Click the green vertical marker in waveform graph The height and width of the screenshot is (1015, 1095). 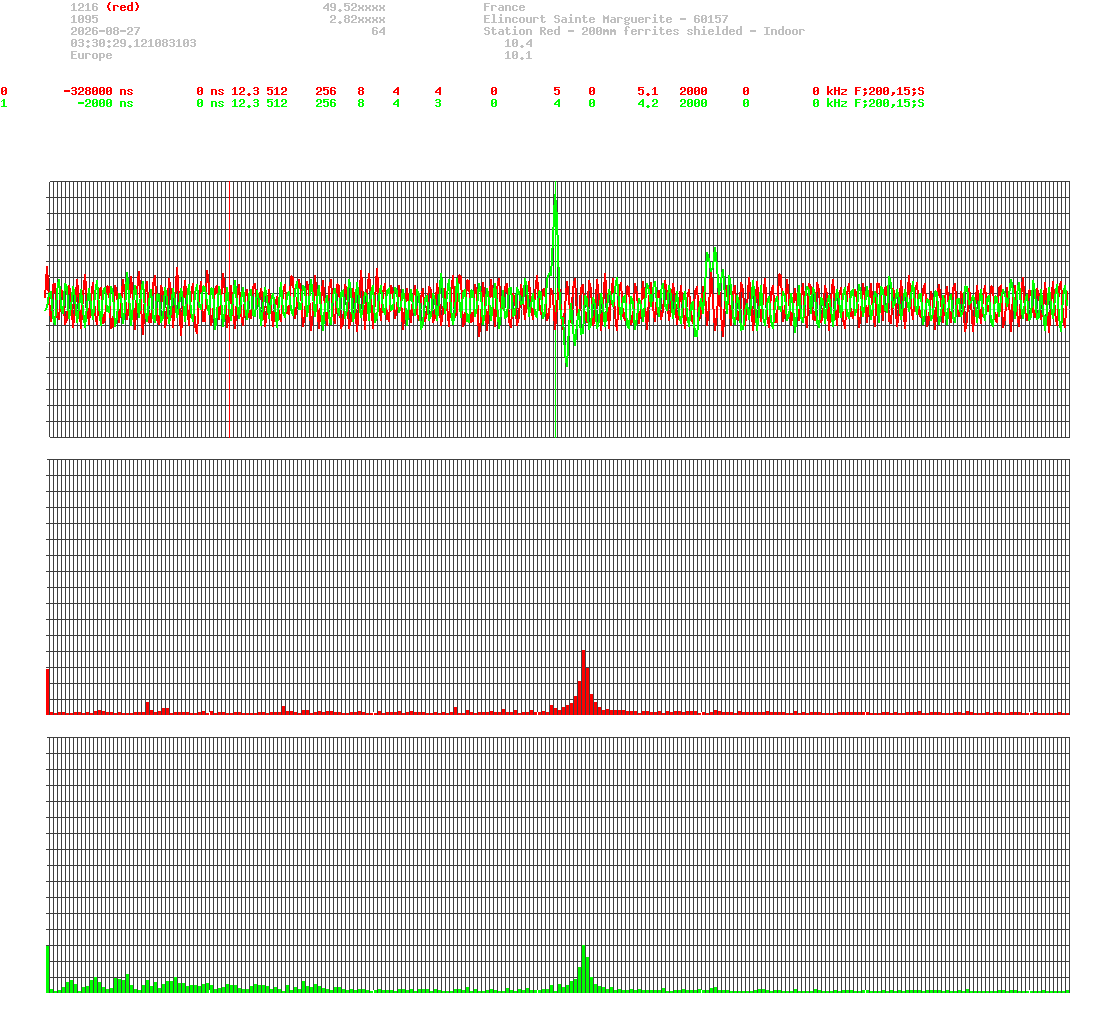[x=554, y=309]
